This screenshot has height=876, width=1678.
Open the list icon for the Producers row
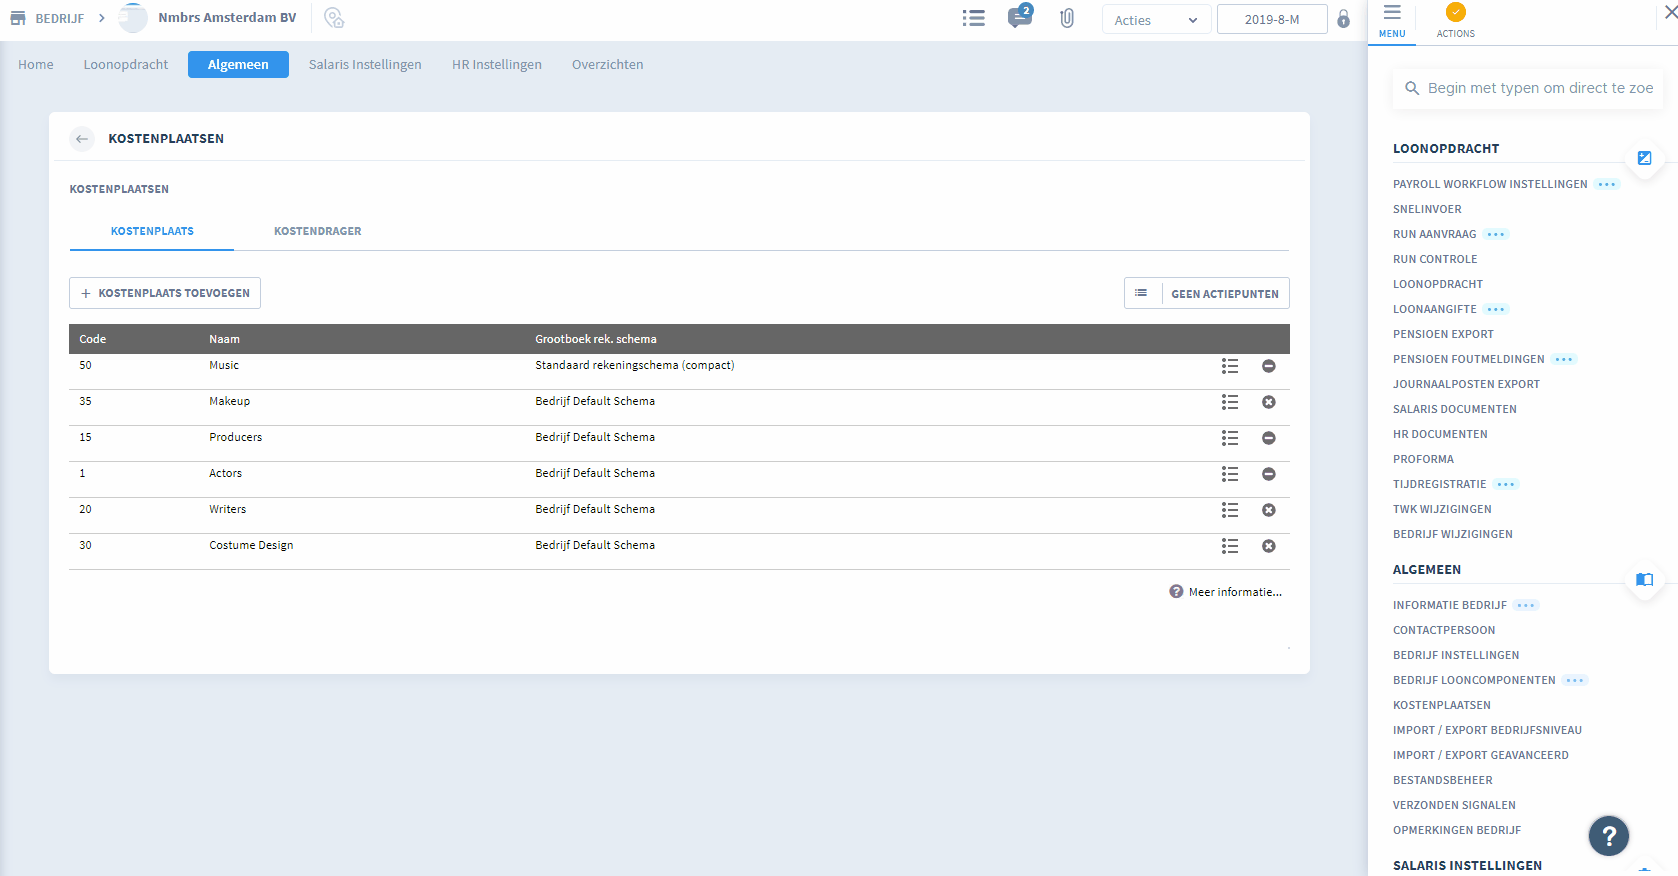[1230, 438]
